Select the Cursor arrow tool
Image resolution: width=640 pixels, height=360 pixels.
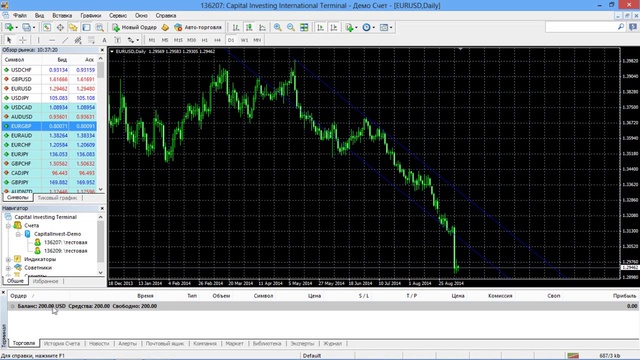9,40
